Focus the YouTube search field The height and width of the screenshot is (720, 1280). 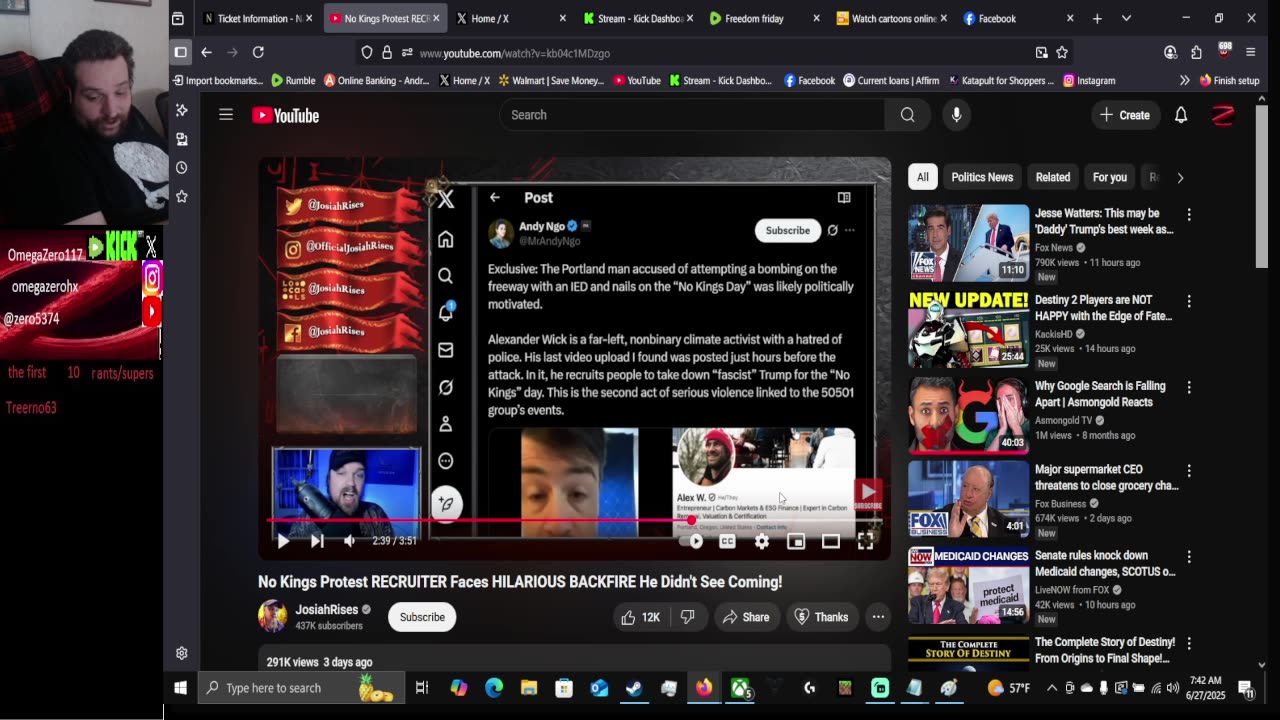point(692,115)
